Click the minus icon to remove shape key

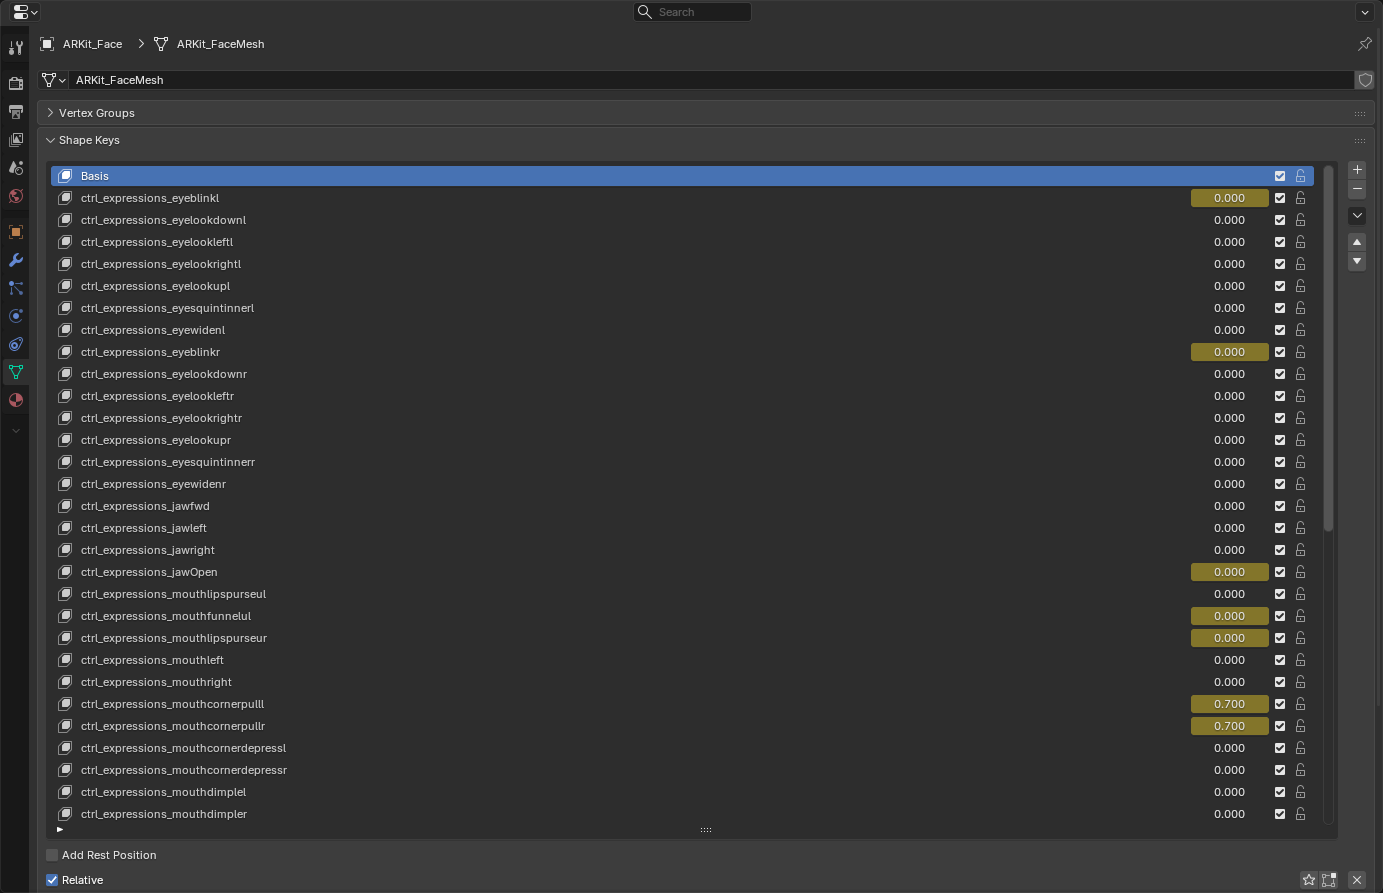point(1357,189)
